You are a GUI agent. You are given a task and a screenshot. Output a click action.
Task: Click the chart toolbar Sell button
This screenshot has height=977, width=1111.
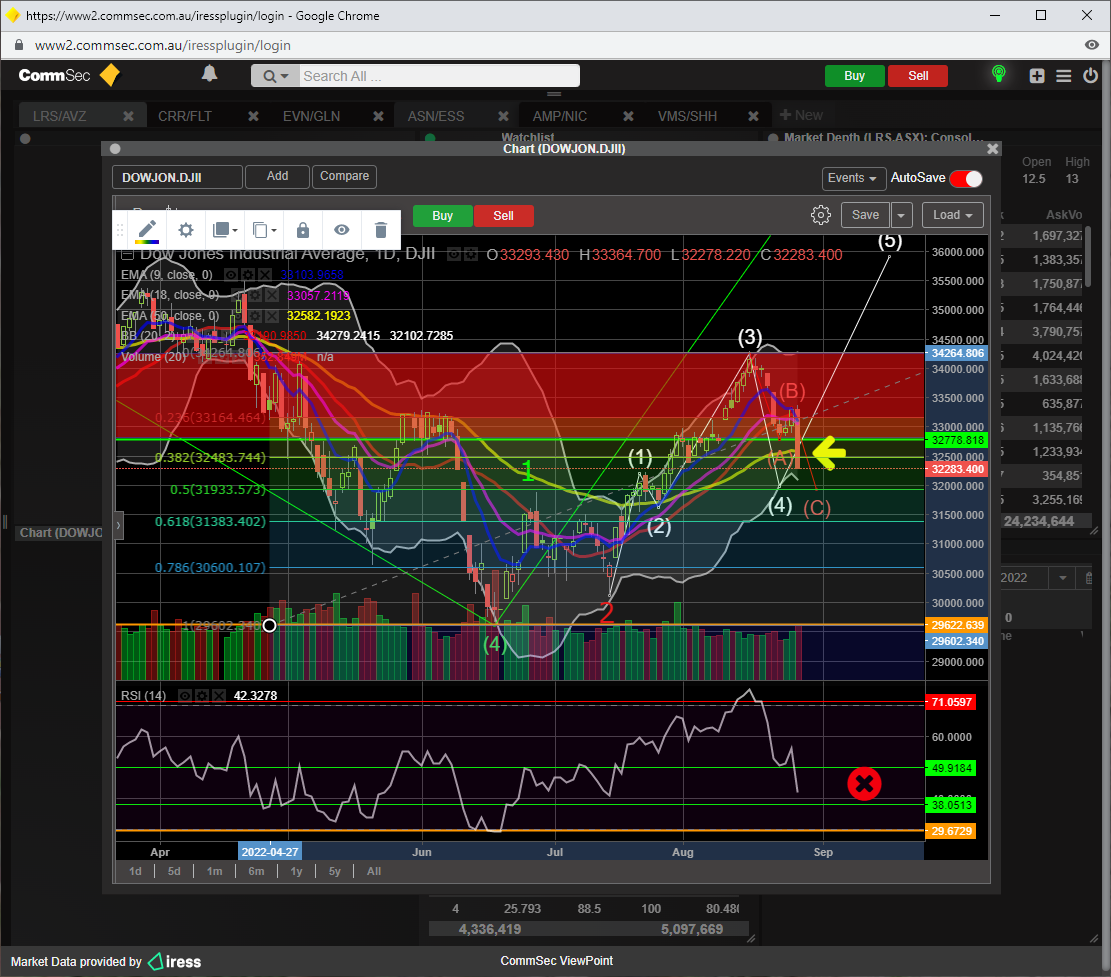[x=503, y=215]
